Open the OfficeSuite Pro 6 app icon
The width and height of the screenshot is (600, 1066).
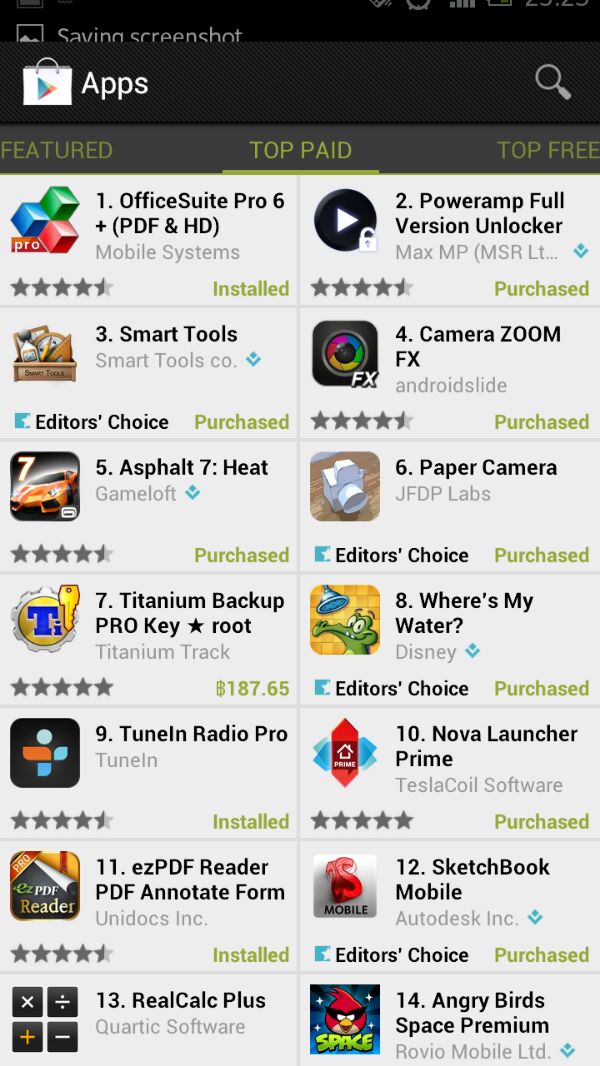pyautogui.click(x=45, y=220)
